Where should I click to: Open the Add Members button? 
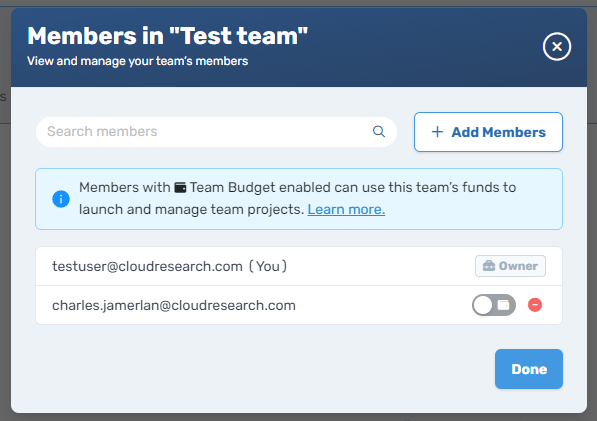click(488, 132)
